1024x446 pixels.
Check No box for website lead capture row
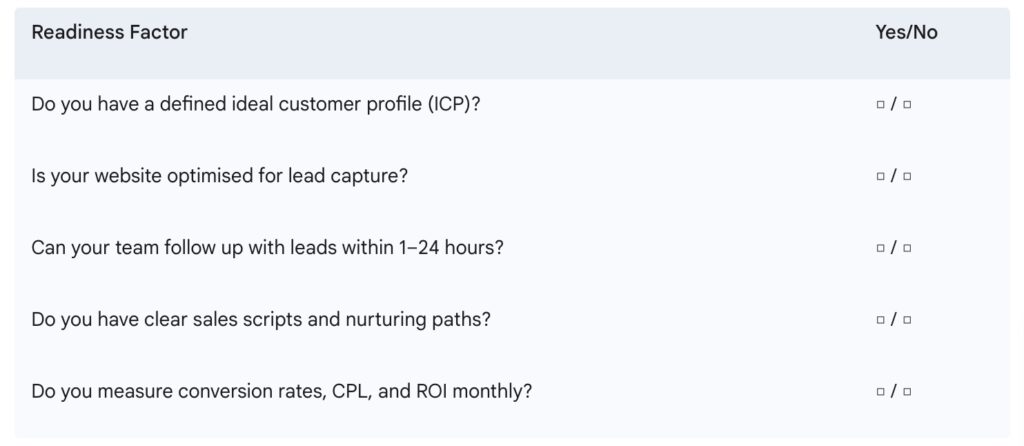907,176
